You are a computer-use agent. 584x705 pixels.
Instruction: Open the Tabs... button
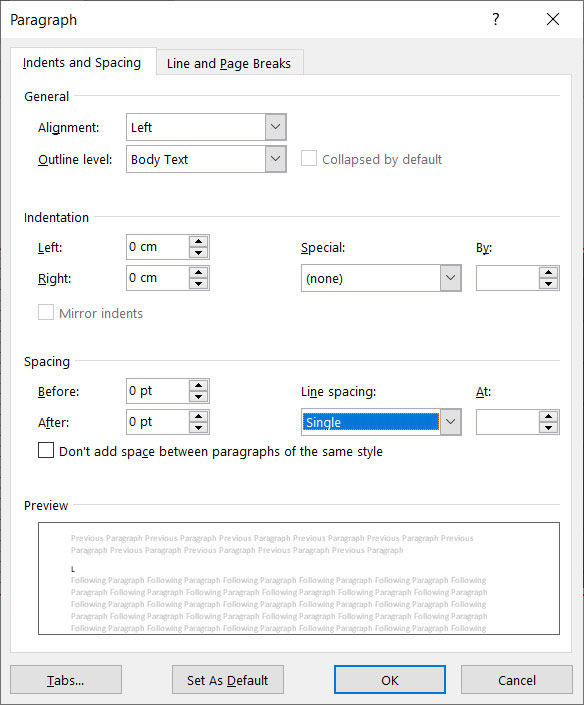pos(66,680)
